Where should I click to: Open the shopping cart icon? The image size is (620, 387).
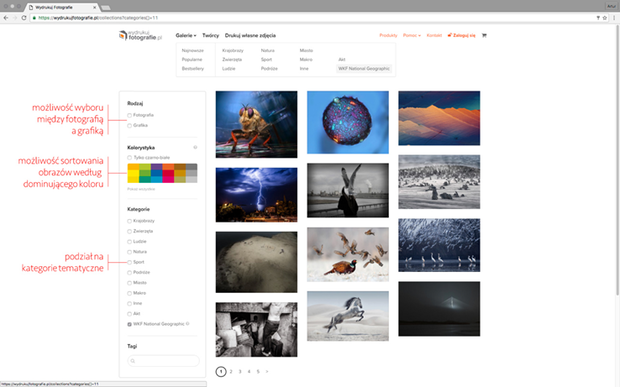(x=484, y=35)
